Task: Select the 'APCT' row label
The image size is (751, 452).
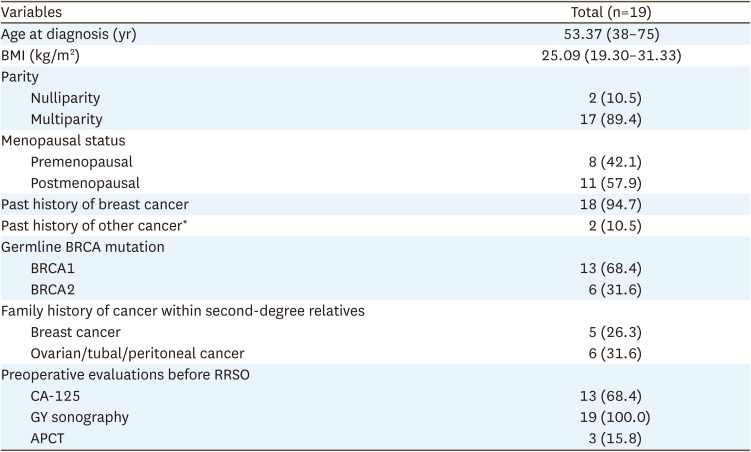Action: pyautogui.click(x=49, y=436)
